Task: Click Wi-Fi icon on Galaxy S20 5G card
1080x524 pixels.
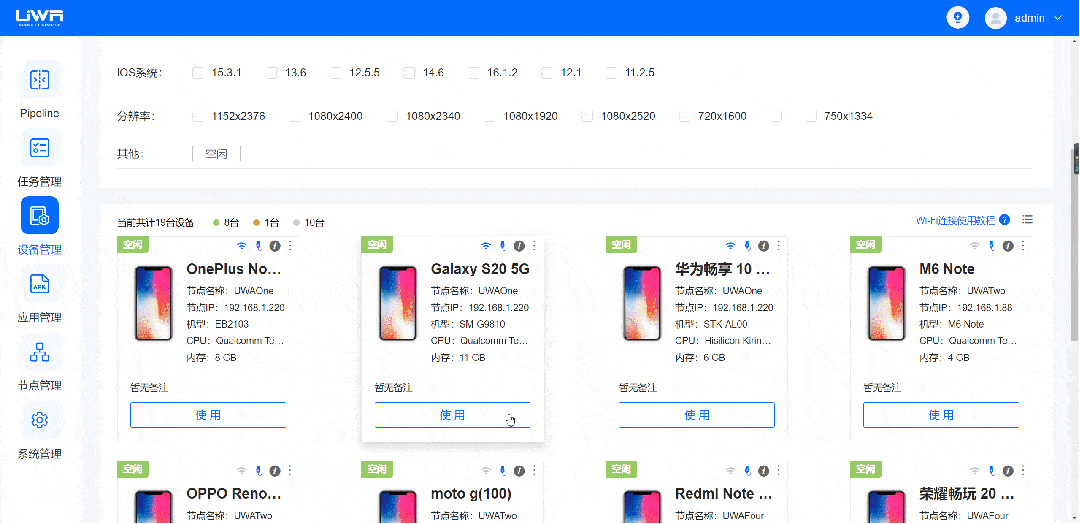Action: tap(486, 245)
